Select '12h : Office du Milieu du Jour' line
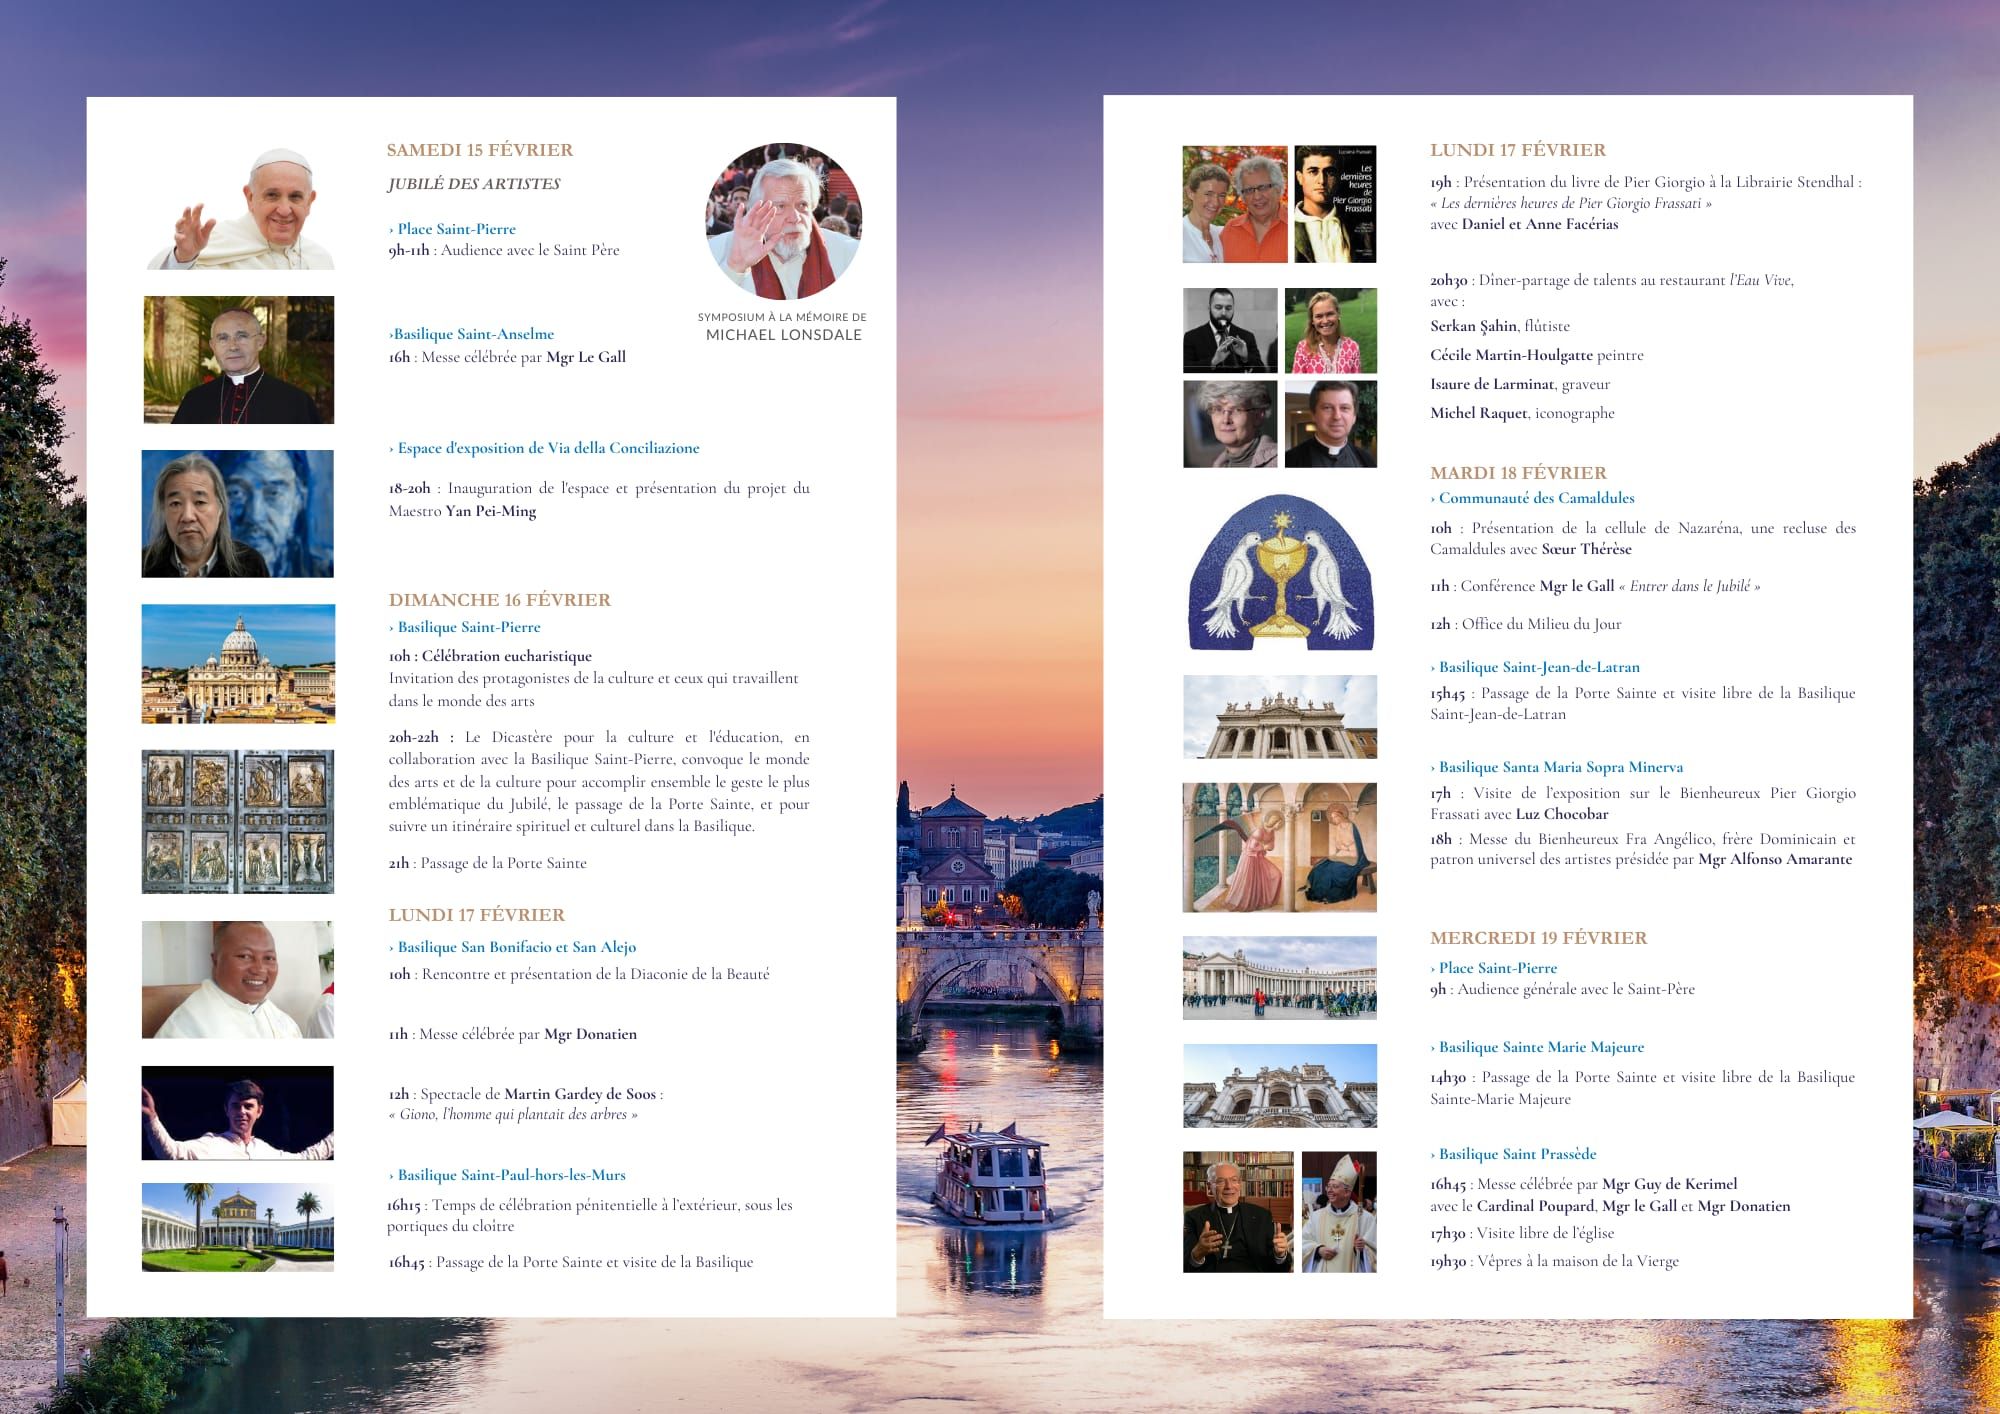 point(1526,624)
